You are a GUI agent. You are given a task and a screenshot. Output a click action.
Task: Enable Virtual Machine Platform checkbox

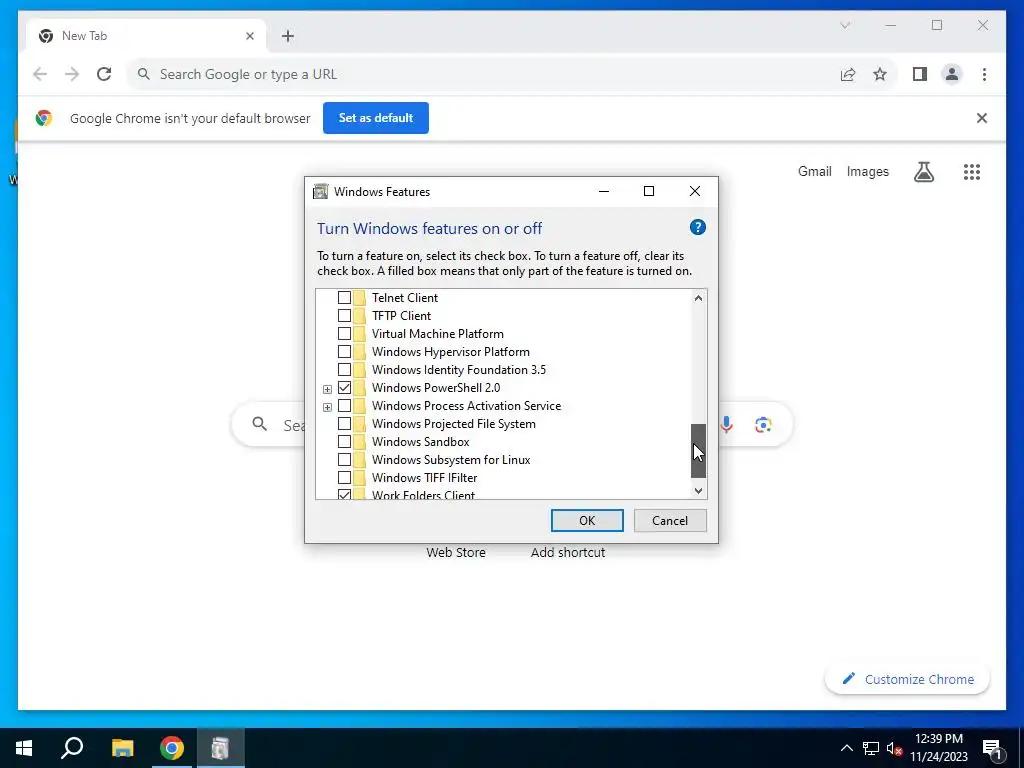344,334
